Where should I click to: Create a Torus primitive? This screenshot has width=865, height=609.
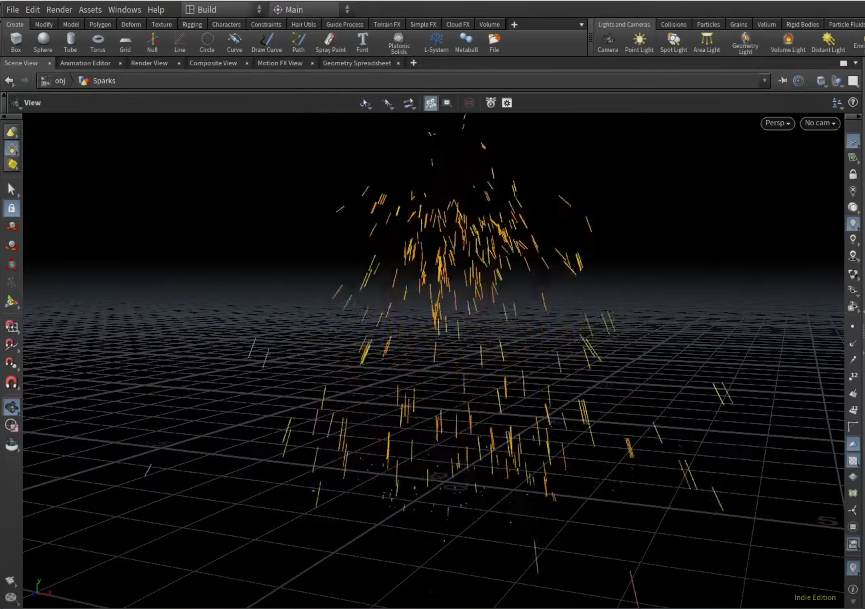(x=98, y=42)
